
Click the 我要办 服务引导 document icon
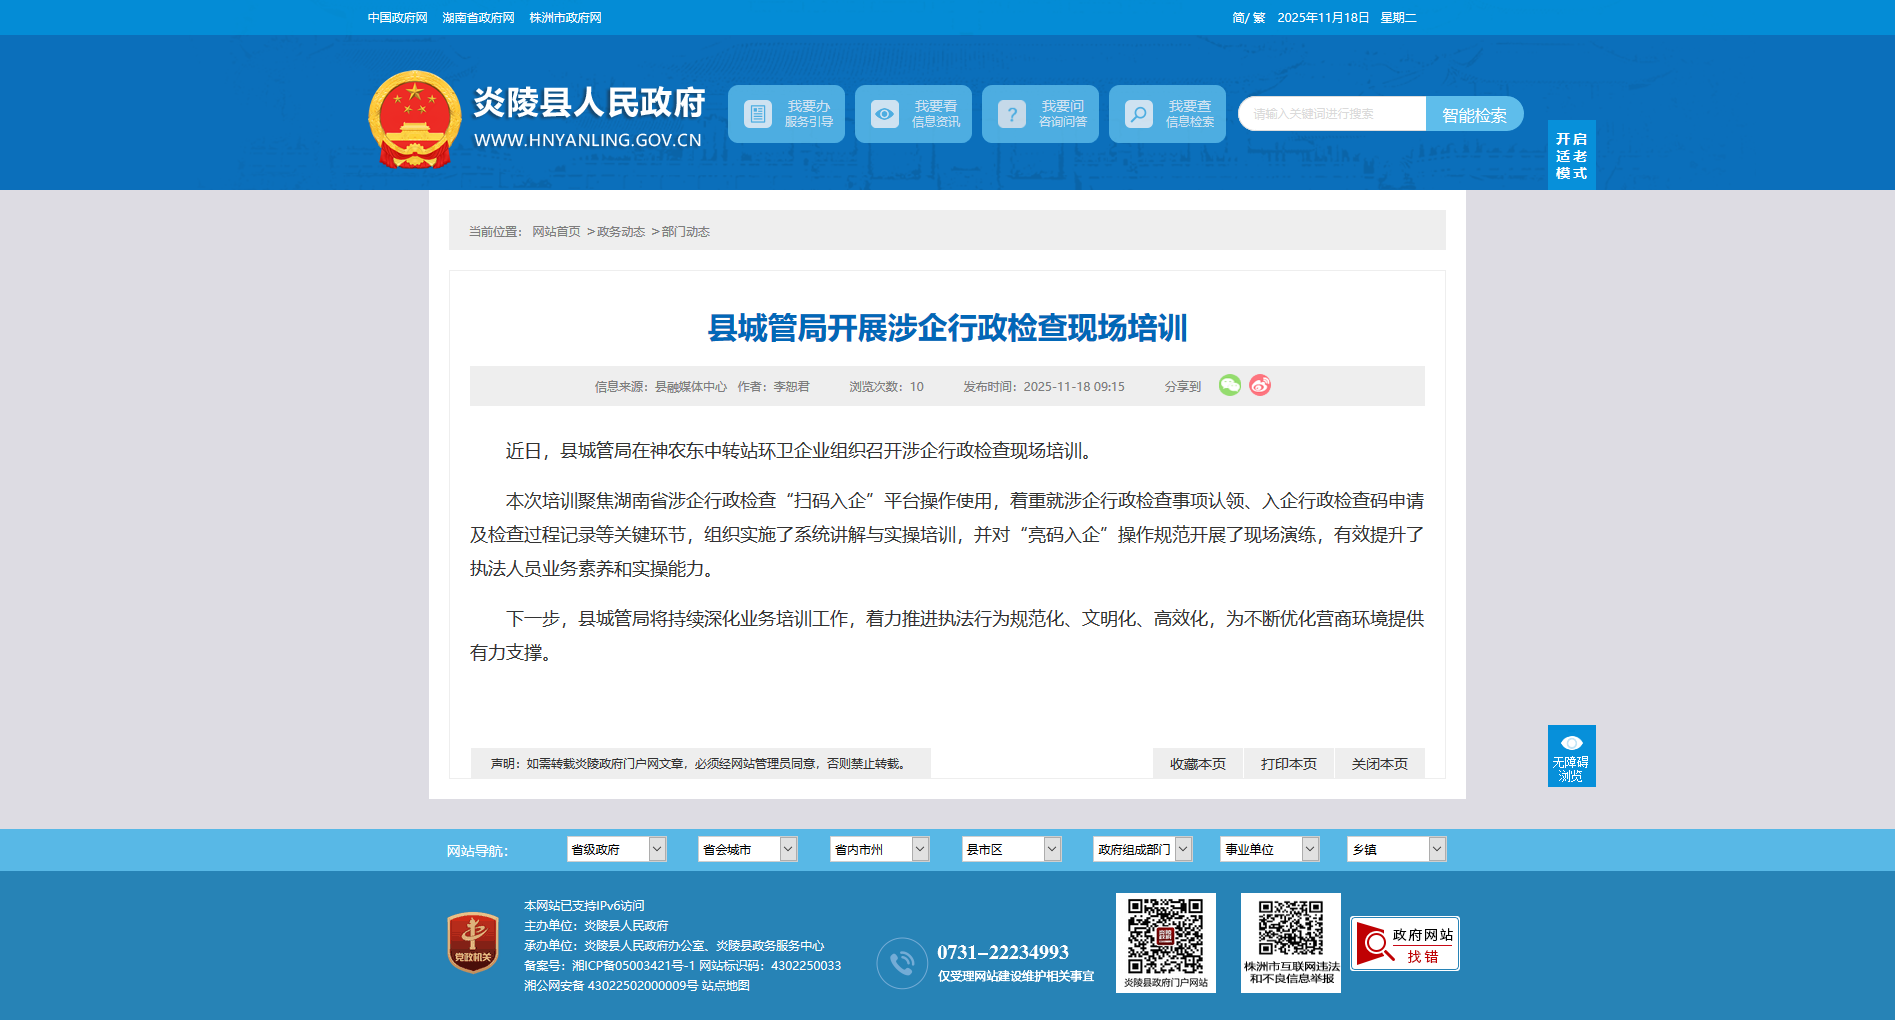pyautogui.click(x=758, y=114)
